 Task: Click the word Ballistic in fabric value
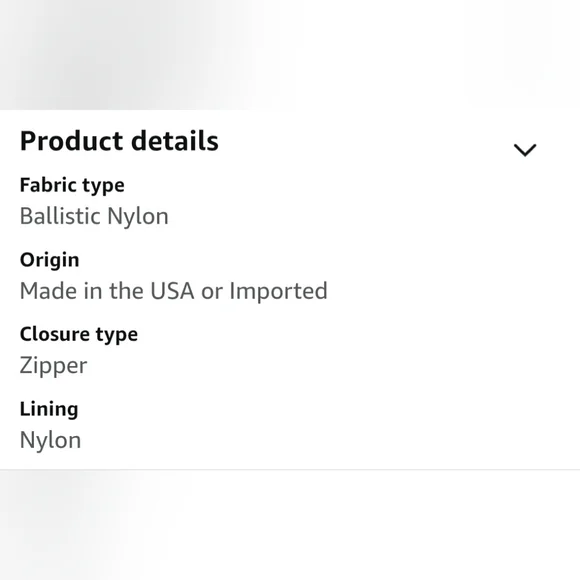(58, 216)
